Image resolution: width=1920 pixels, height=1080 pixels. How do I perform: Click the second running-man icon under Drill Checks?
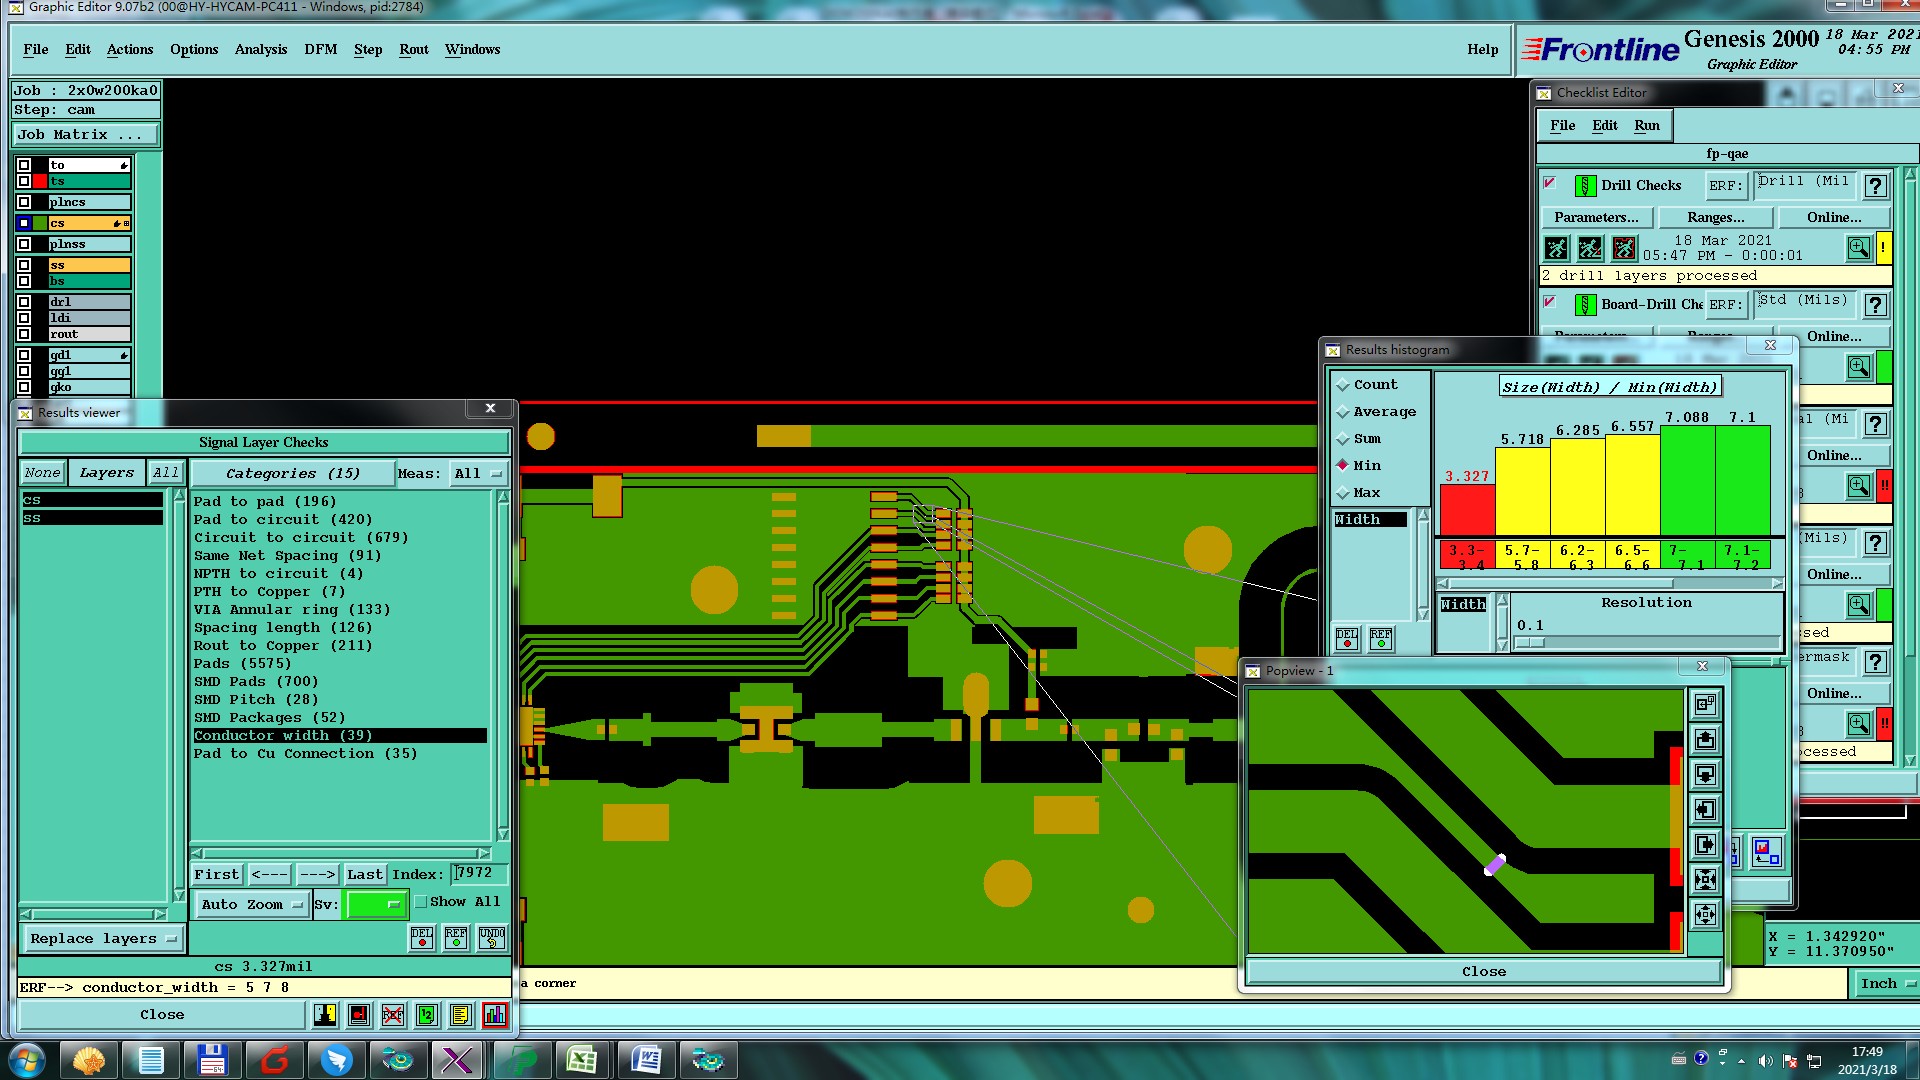click(x=1591, y=248)
